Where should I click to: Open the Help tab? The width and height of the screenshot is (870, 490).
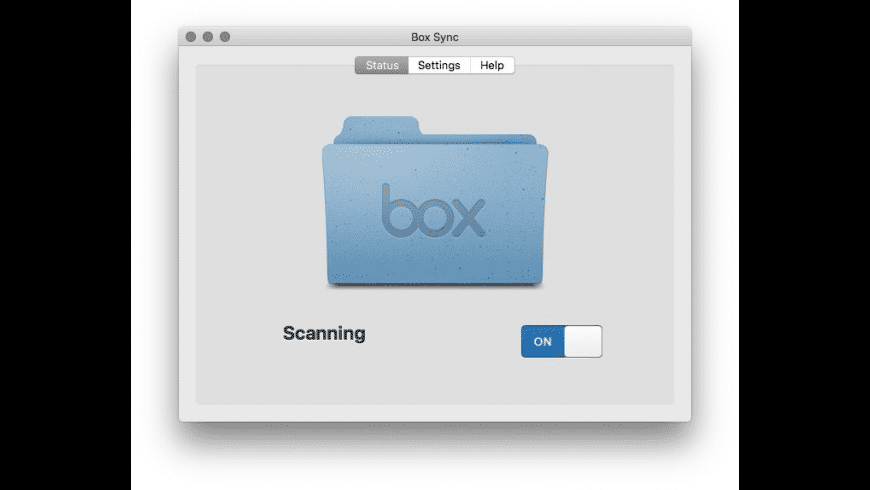coord(492,65)
